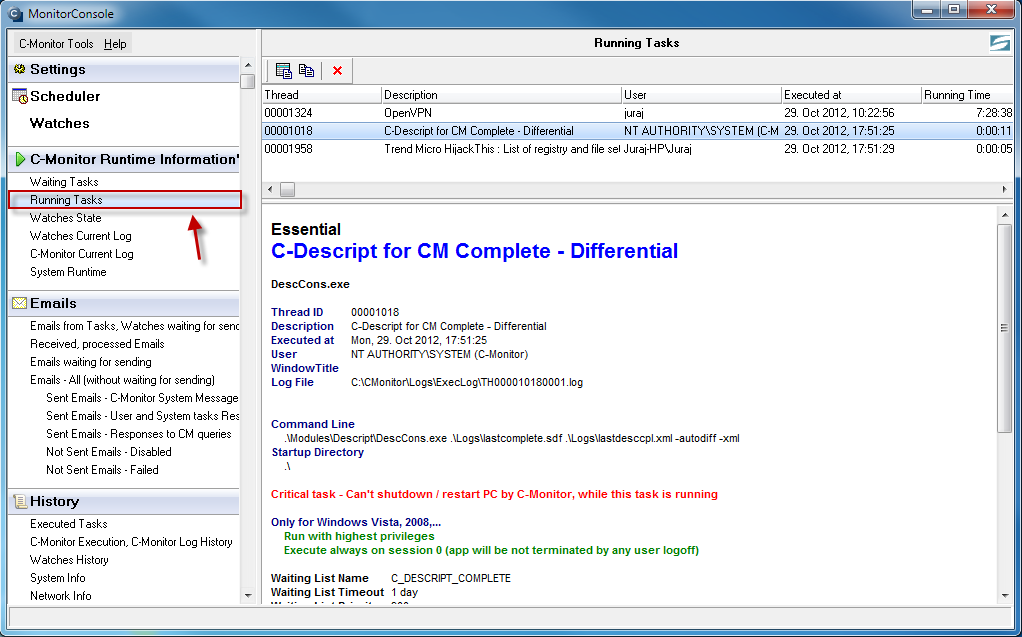Select the Trend Micro HijackThis row
The width and height of the screenshot is (1022, 637).
(x=638, y=149)
